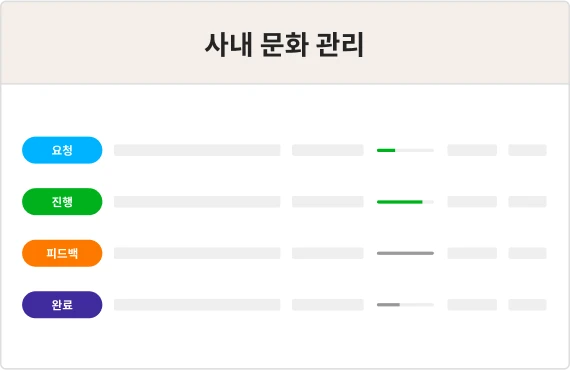
Task: Click the 사내 문화 관리 header title
Action: coord(285,45)
